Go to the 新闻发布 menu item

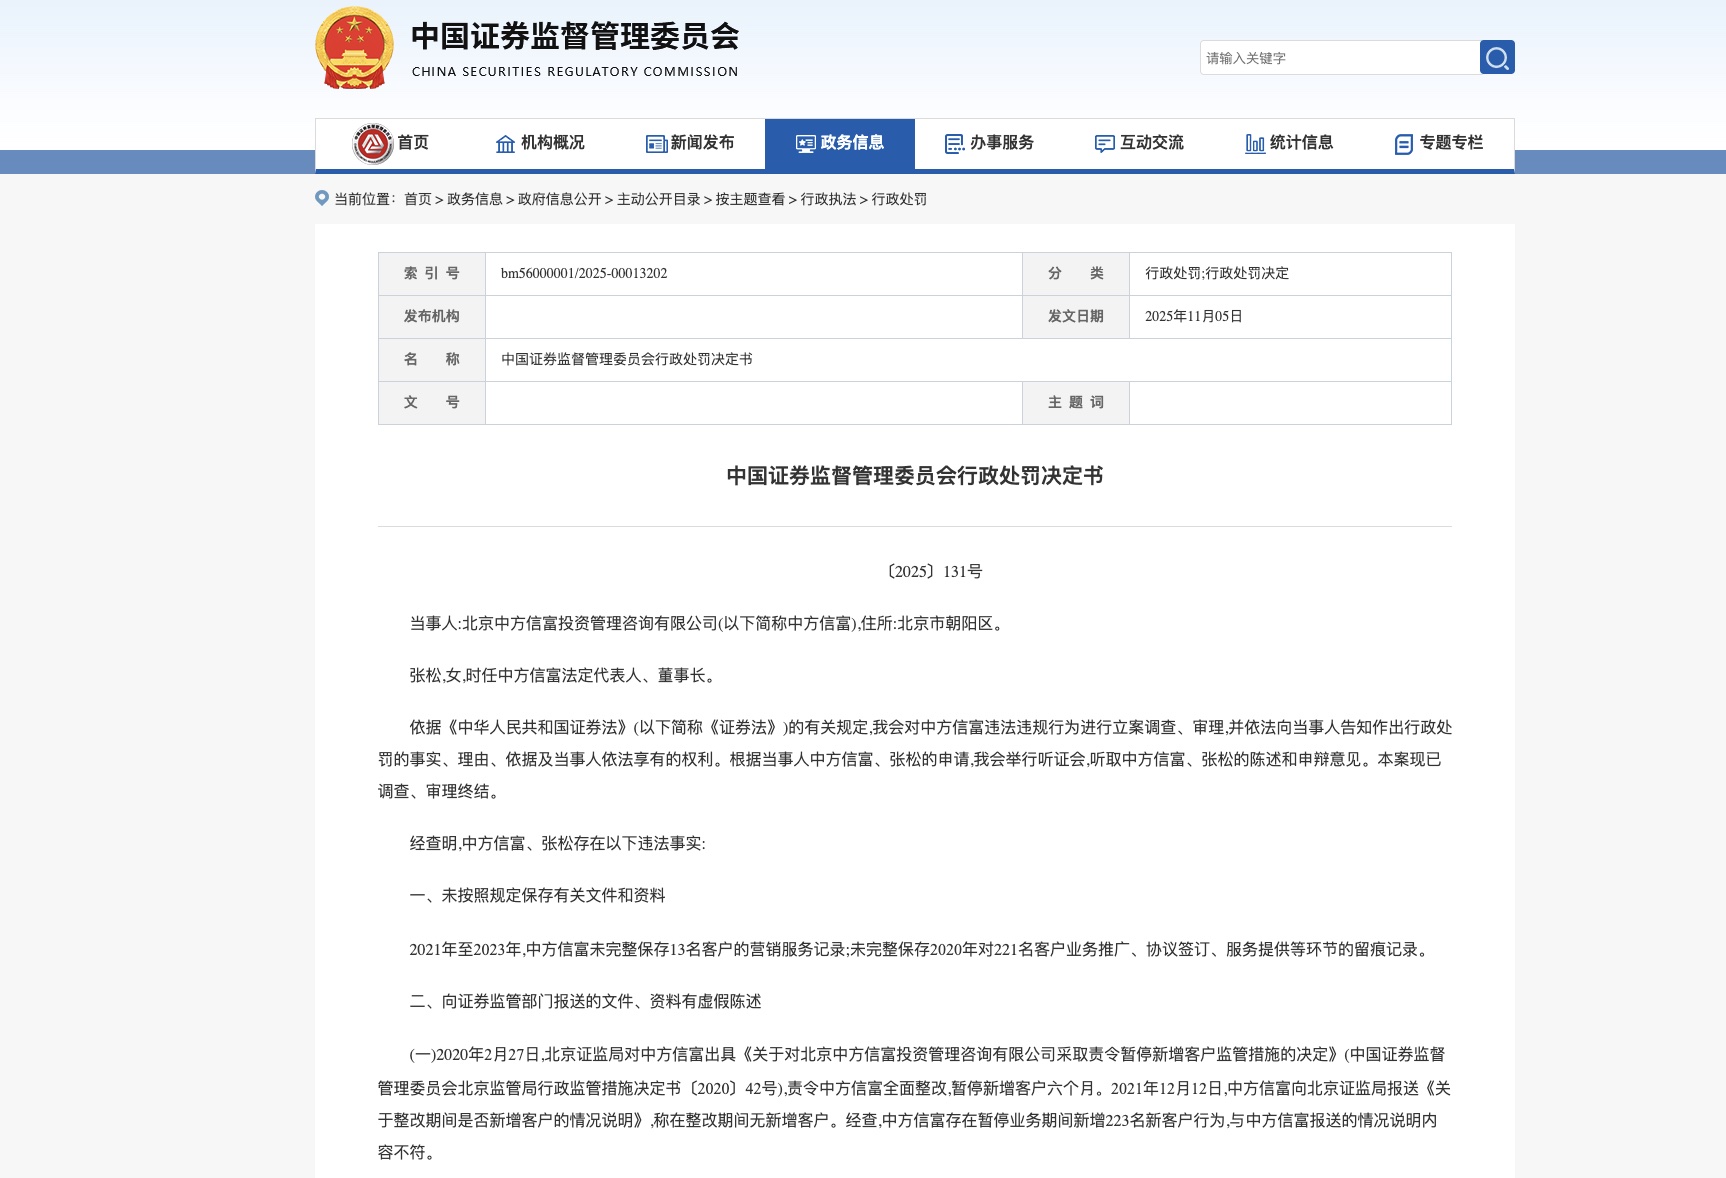[x=690, y=144]
